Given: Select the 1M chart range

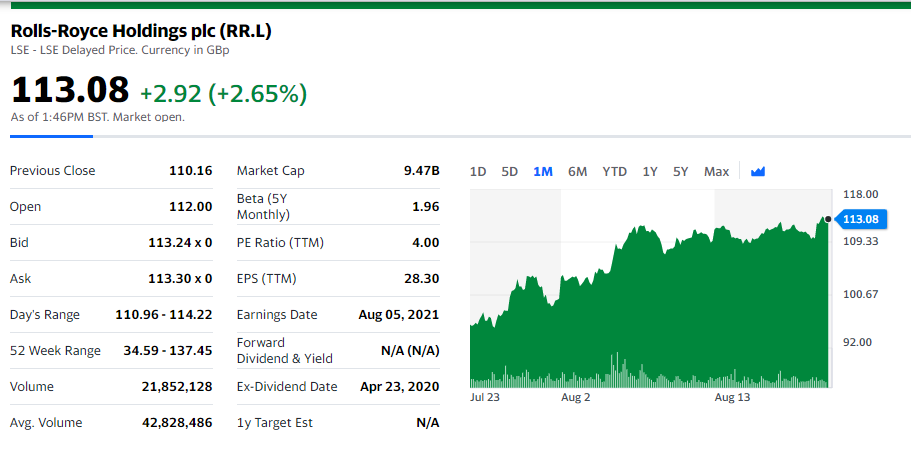Looking at the screenshot, I should pyautogui.click(x=543, y=171).
